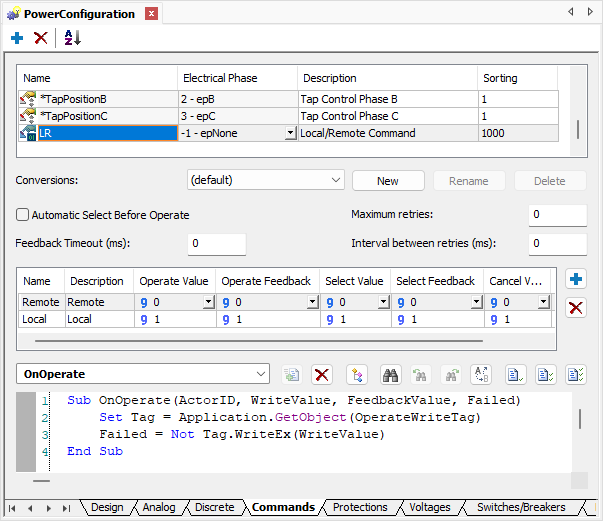The image size is (603, 521).
Task: Enable Automatic Select Before Operate checkbox
Action: pyautogui.click(x=23, y=215)
